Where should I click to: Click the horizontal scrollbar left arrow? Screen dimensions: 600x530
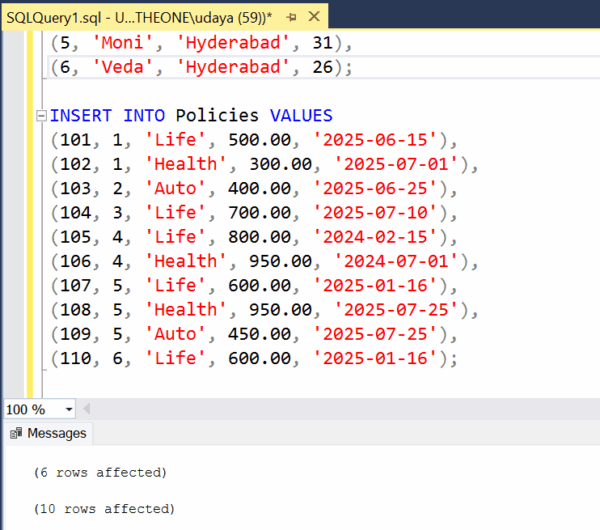point(88,409)
